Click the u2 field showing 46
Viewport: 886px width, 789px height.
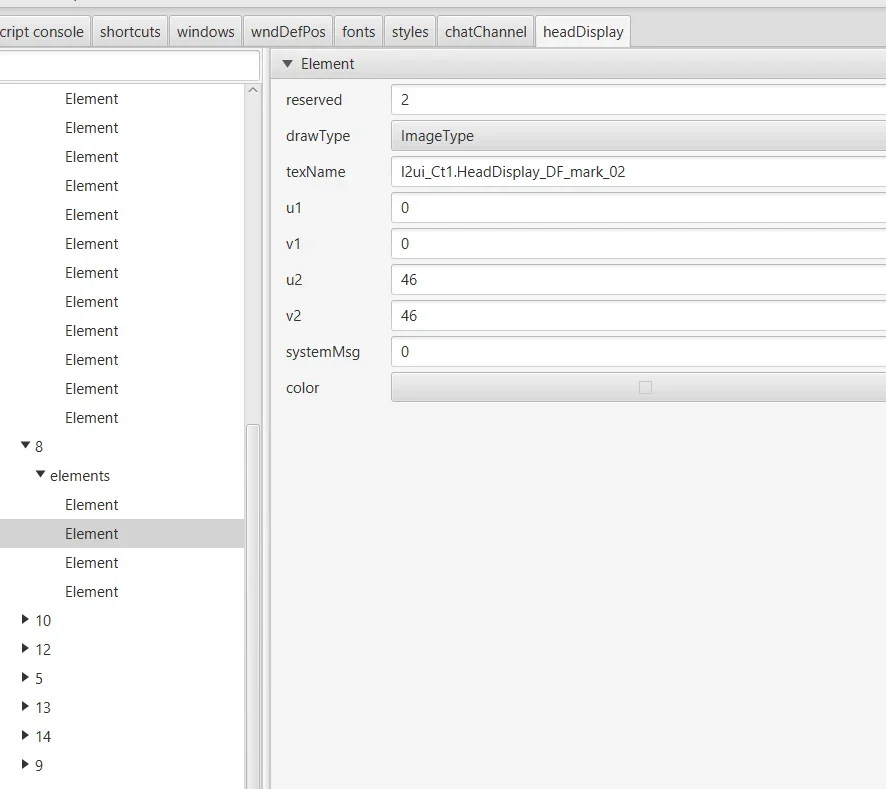point(639,280)
